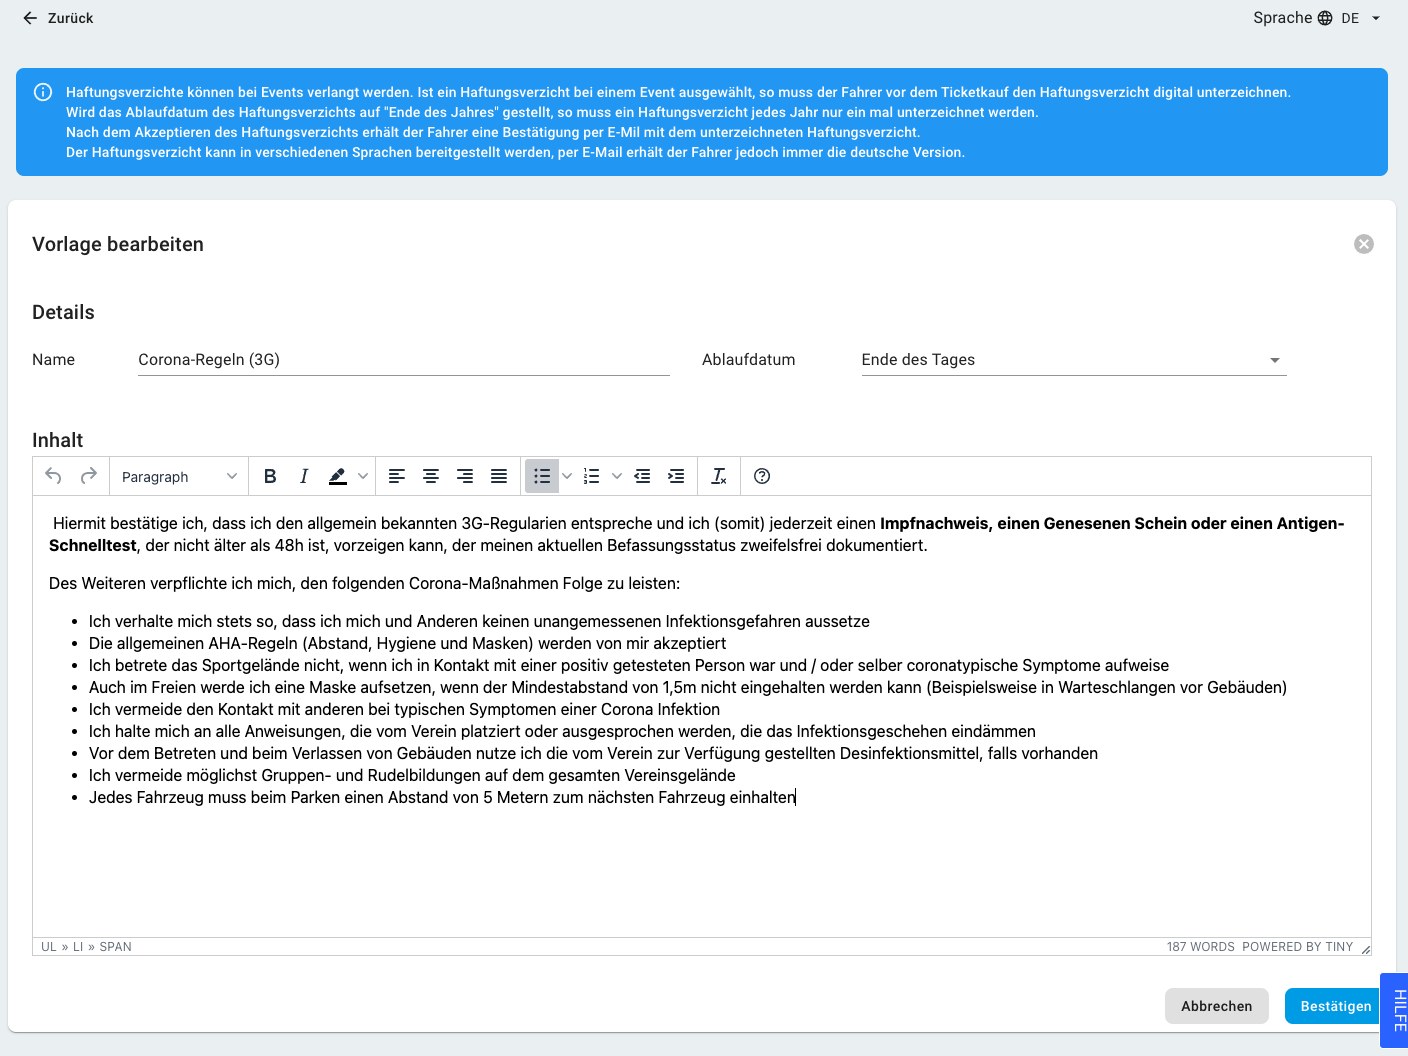Image resolution: width=1408 pixels, height=1056 pixels.
Task: Expand the numbered list style chevron
Action: (616, 476)
